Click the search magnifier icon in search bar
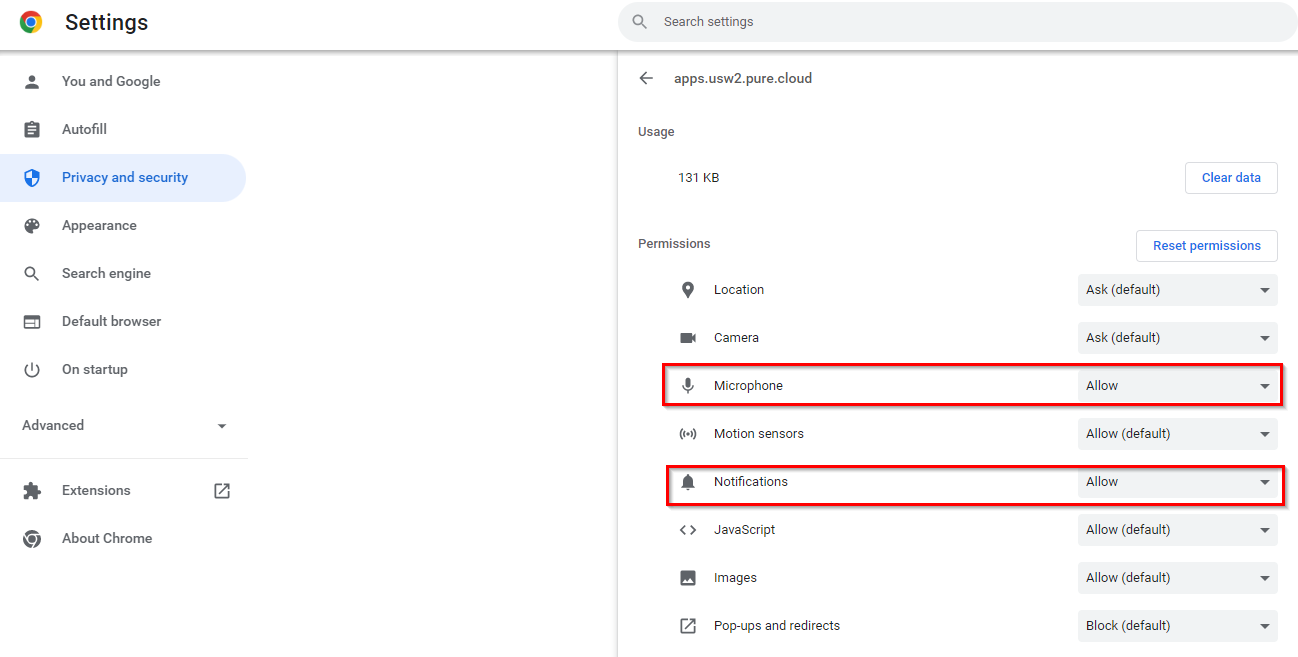The height and width of the screenshot is (657, 1298). (x=640, y=22)
